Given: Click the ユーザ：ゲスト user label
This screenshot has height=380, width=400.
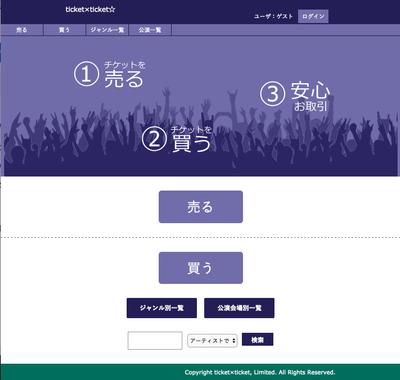Looking at the screenshot, I should 273,16.
